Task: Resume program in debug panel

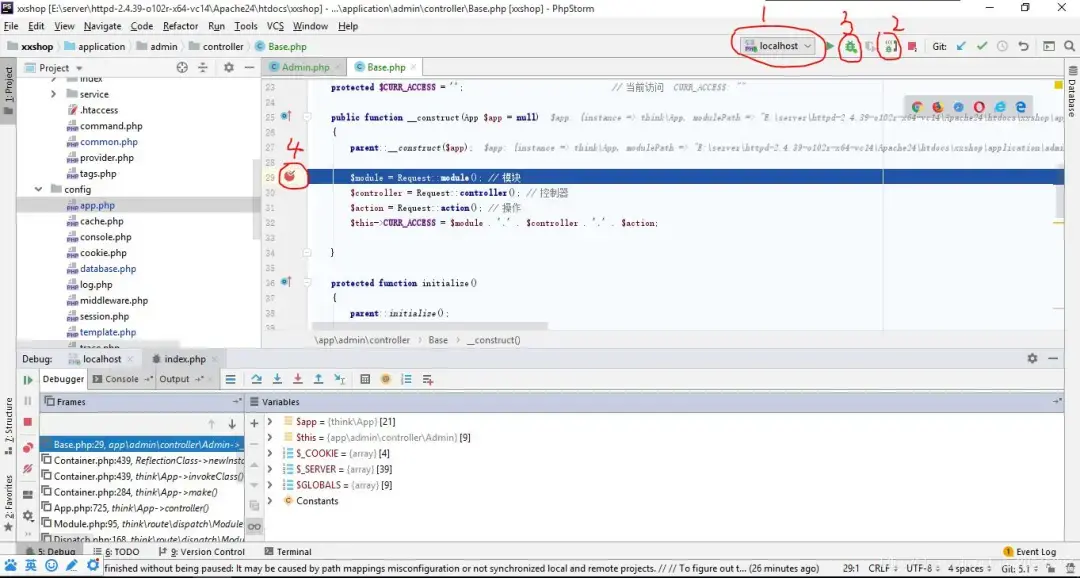Action: click(28, 380)
